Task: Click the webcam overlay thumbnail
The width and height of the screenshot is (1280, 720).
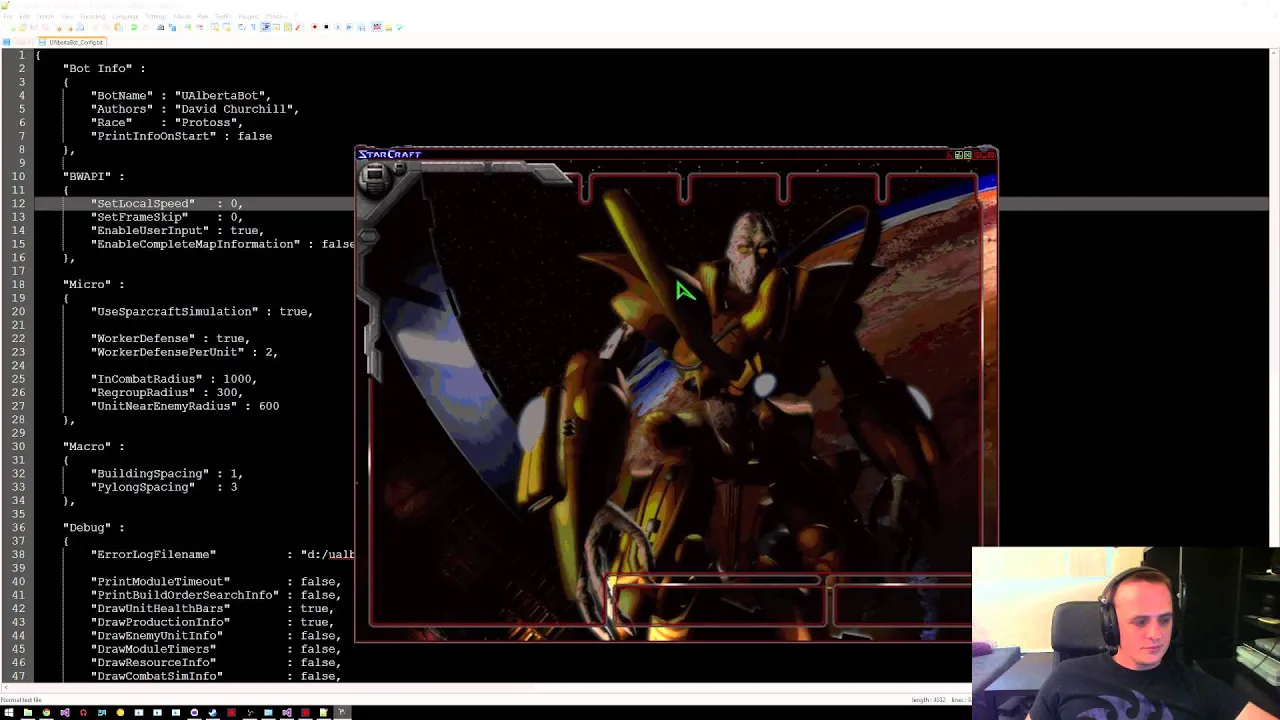Action: click(1125, 632)
